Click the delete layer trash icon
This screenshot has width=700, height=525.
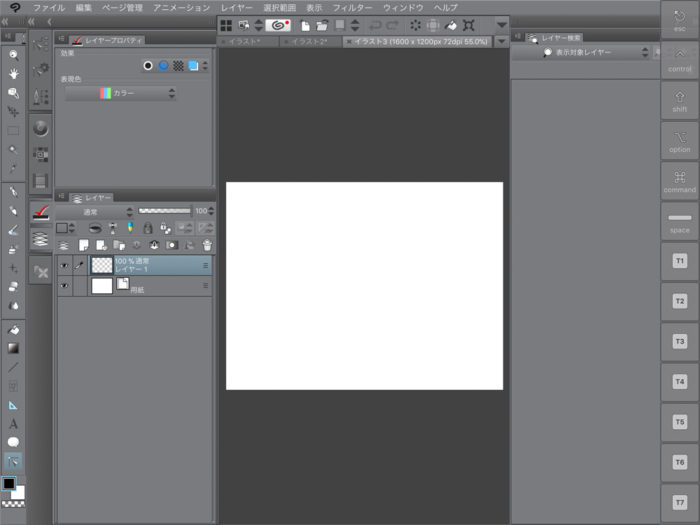(x=207, y=245)
